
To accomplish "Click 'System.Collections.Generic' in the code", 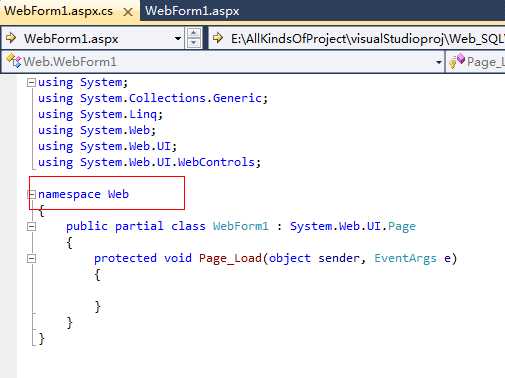I will point(171,98).
